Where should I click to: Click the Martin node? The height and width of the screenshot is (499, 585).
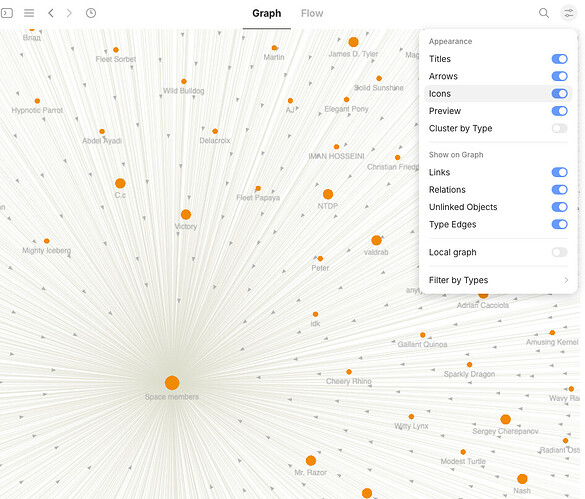pos(274,48)
